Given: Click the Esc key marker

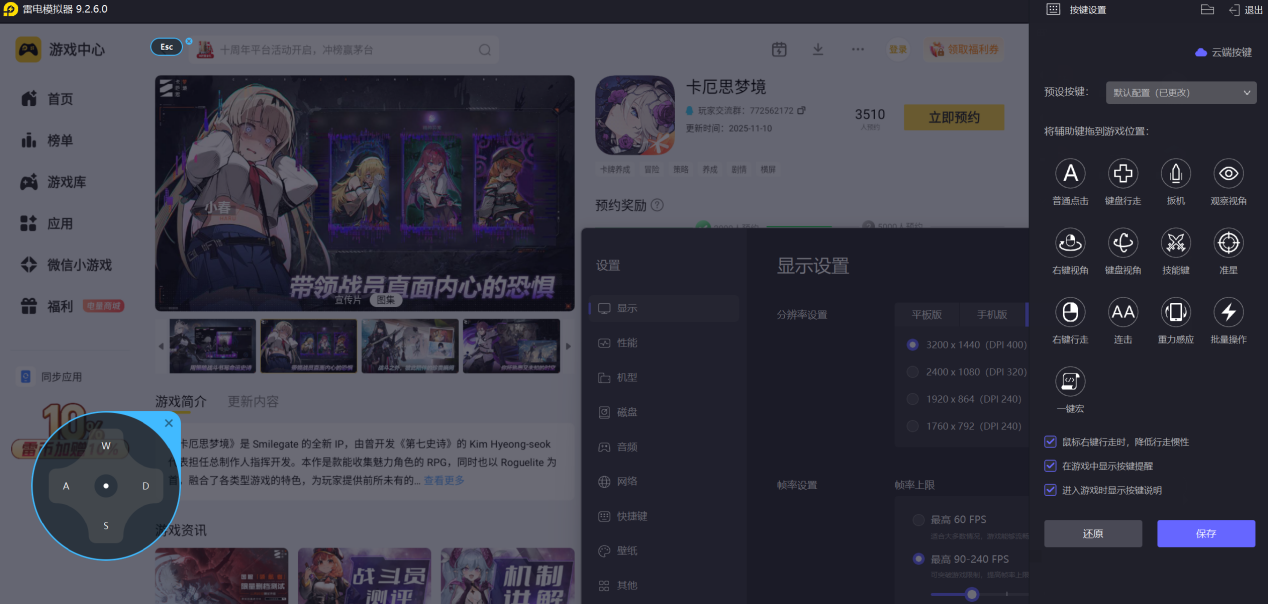Looking at the screenshot, I should pos(167,47).
